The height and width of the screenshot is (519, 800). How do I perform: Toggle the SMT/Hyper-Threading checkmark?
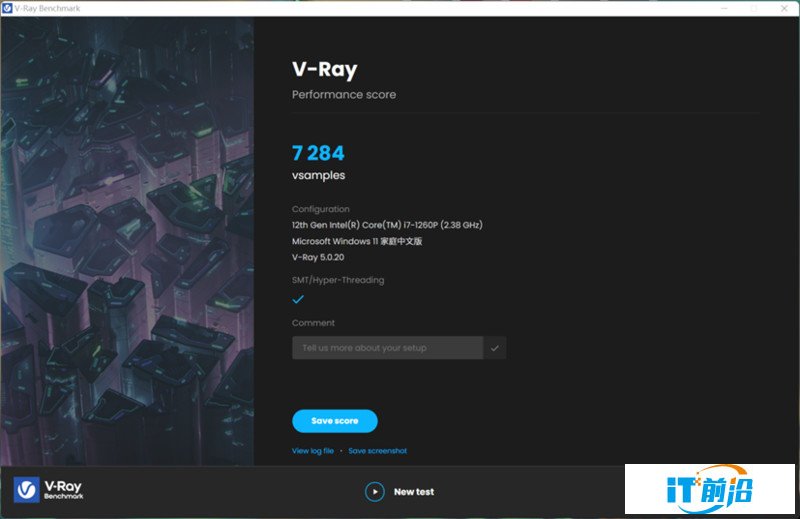(298, 299)
